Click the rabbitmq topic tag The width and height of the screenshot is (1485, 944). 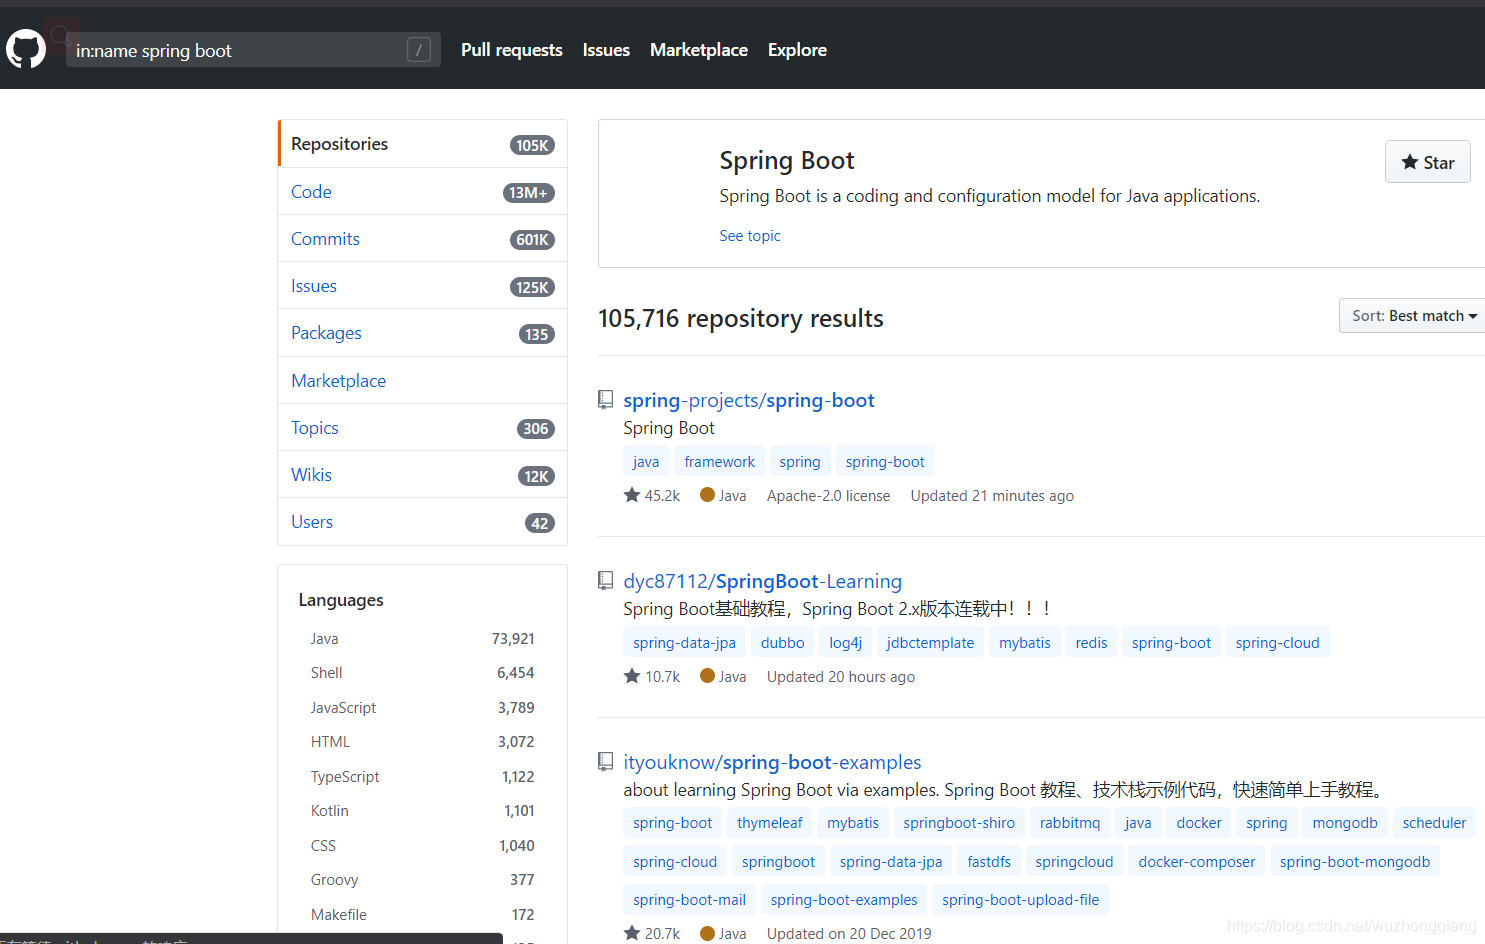pyautogui.click(x=1070, y=823)
